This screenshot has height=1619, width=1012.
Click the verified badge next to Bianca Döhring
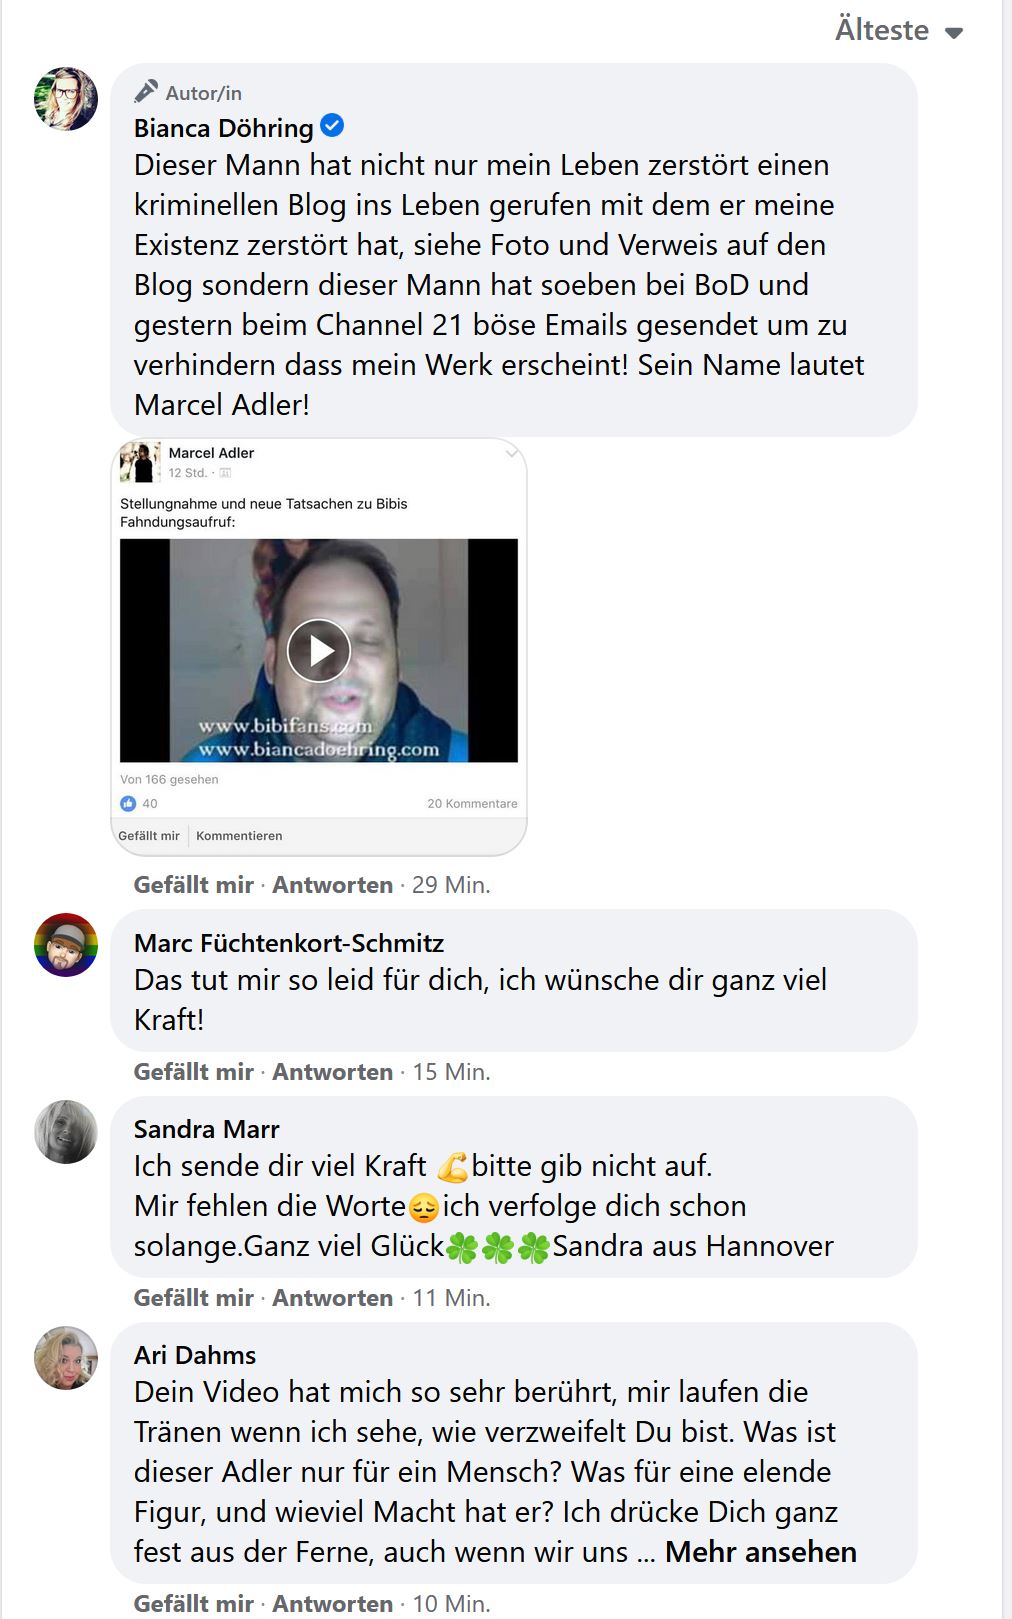(332, 126)
